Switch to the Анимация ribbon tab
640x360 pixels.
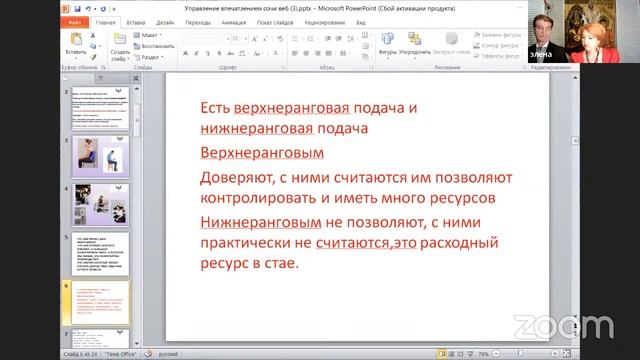[x=233, y=22]
